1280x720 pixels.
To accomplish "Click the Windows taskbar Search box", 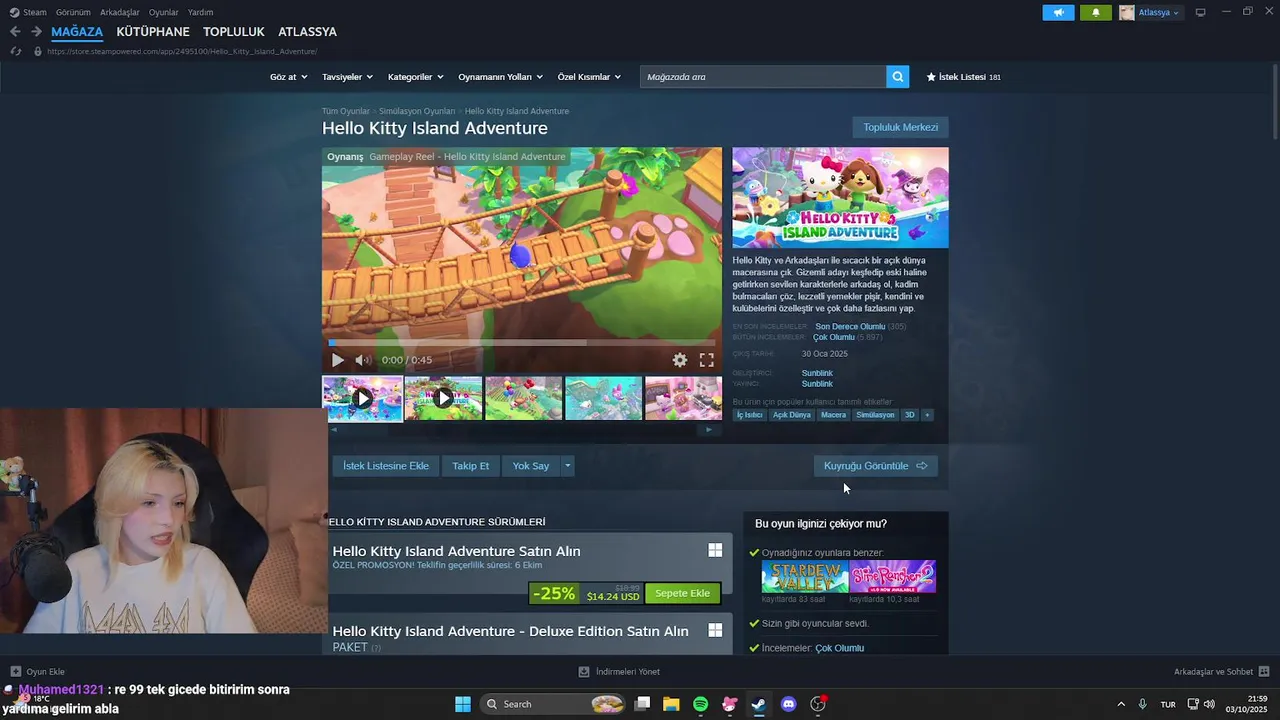I will 553,704.
